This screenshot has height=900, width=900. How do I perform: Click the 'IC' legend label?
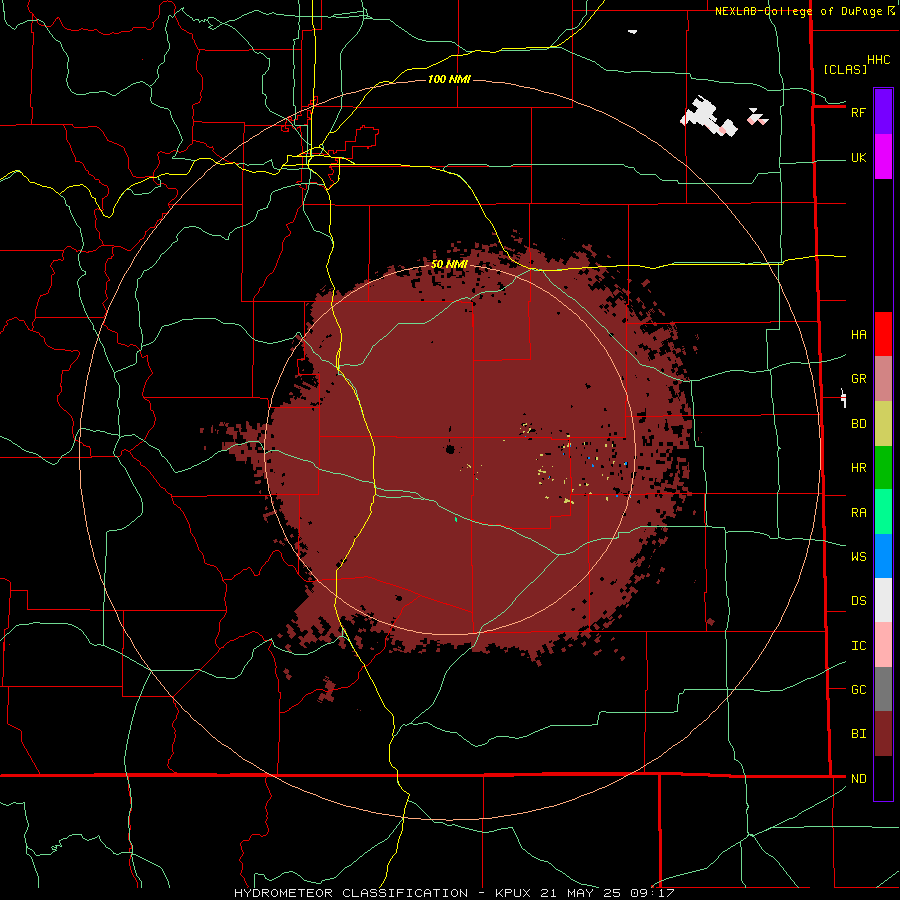858,646
